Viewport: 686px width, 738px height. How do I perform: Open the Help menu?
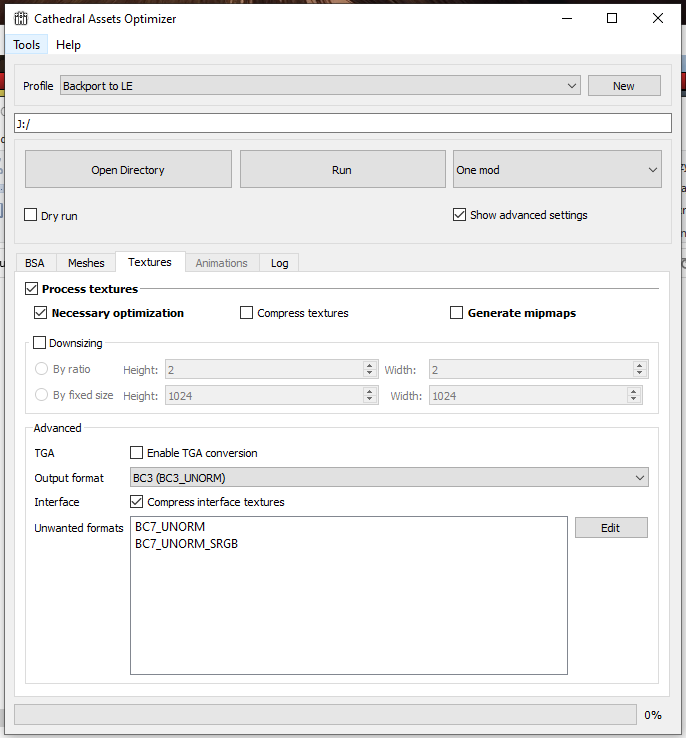click(x=68, y=45)
